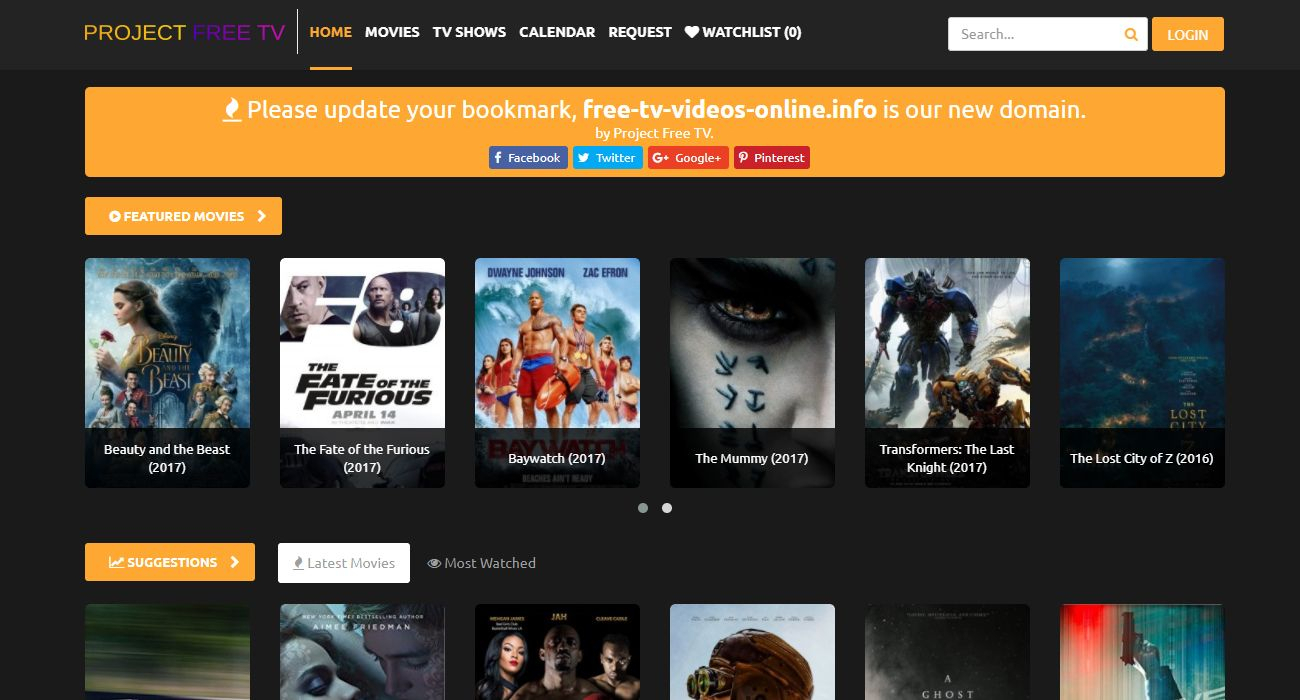Share on Facebook button
The image size is (1300, 700).
click(x=528, y=158)
